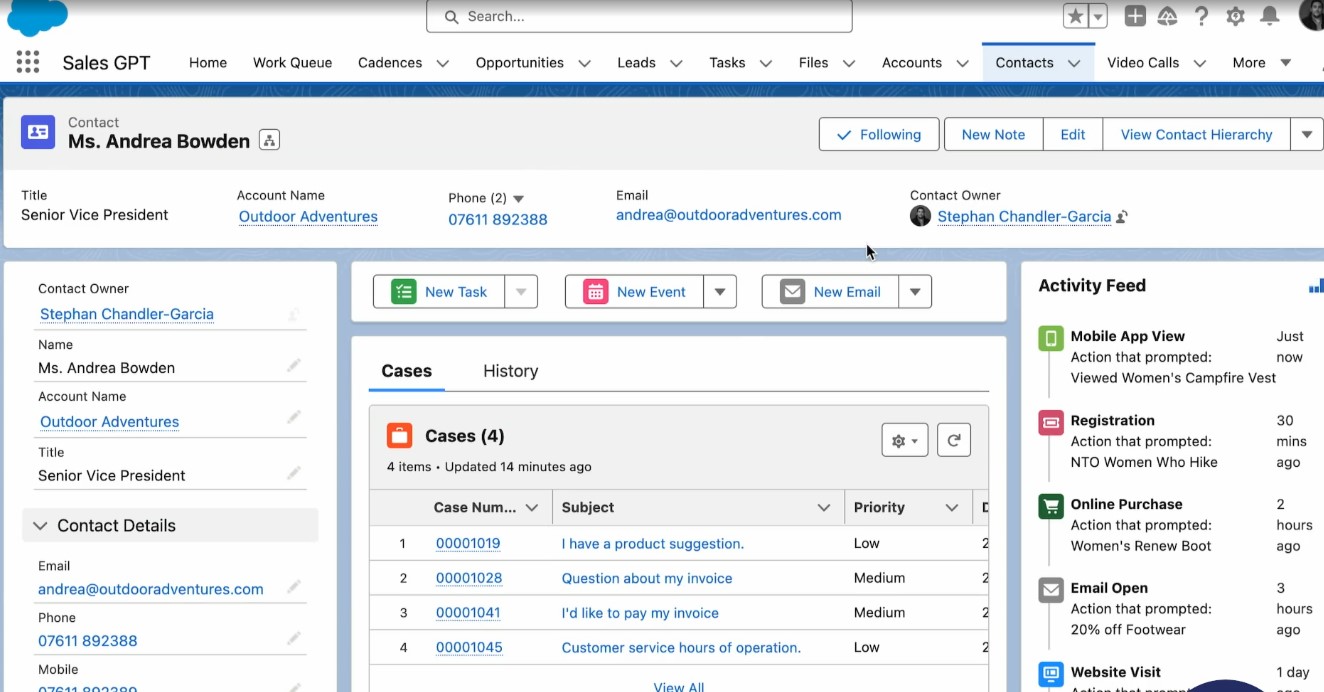The height and width of the screenshot is (692, 1324).
Task: Open Notifications bell icon
Action: pos(1270,16)
